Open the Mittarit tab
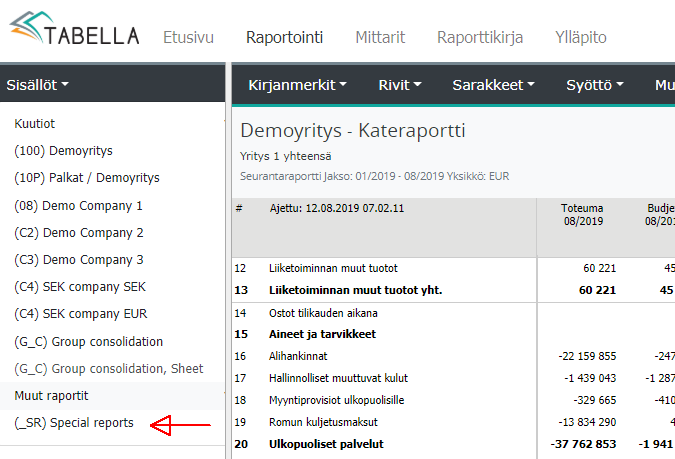 (380, 38)
